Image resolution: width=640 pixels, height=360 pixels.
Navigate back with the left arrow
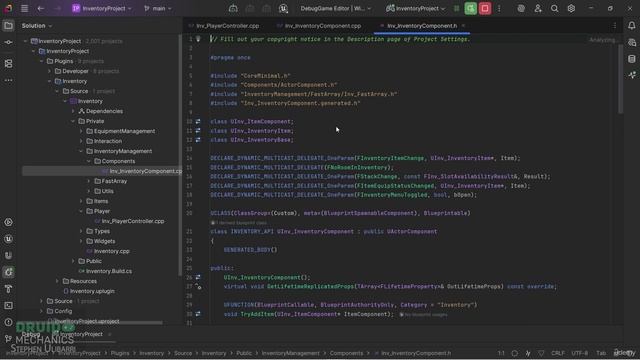click(x=40, y=8)
